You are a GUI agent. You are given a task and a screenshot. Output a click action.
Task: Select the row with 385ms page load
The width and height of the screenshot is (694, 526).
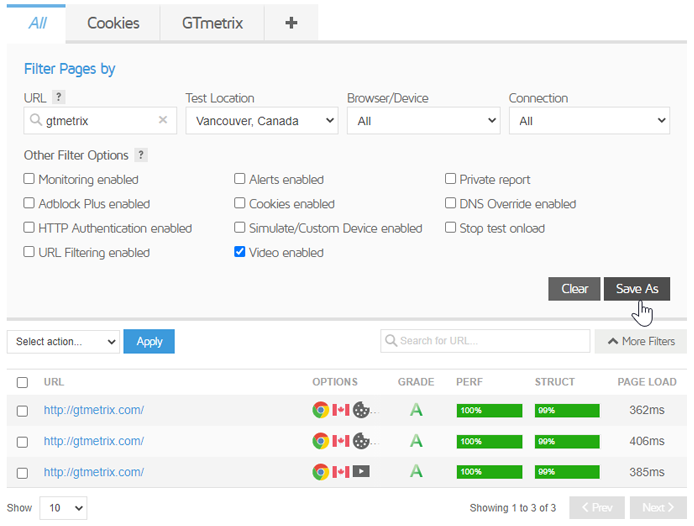coord(22,473)
